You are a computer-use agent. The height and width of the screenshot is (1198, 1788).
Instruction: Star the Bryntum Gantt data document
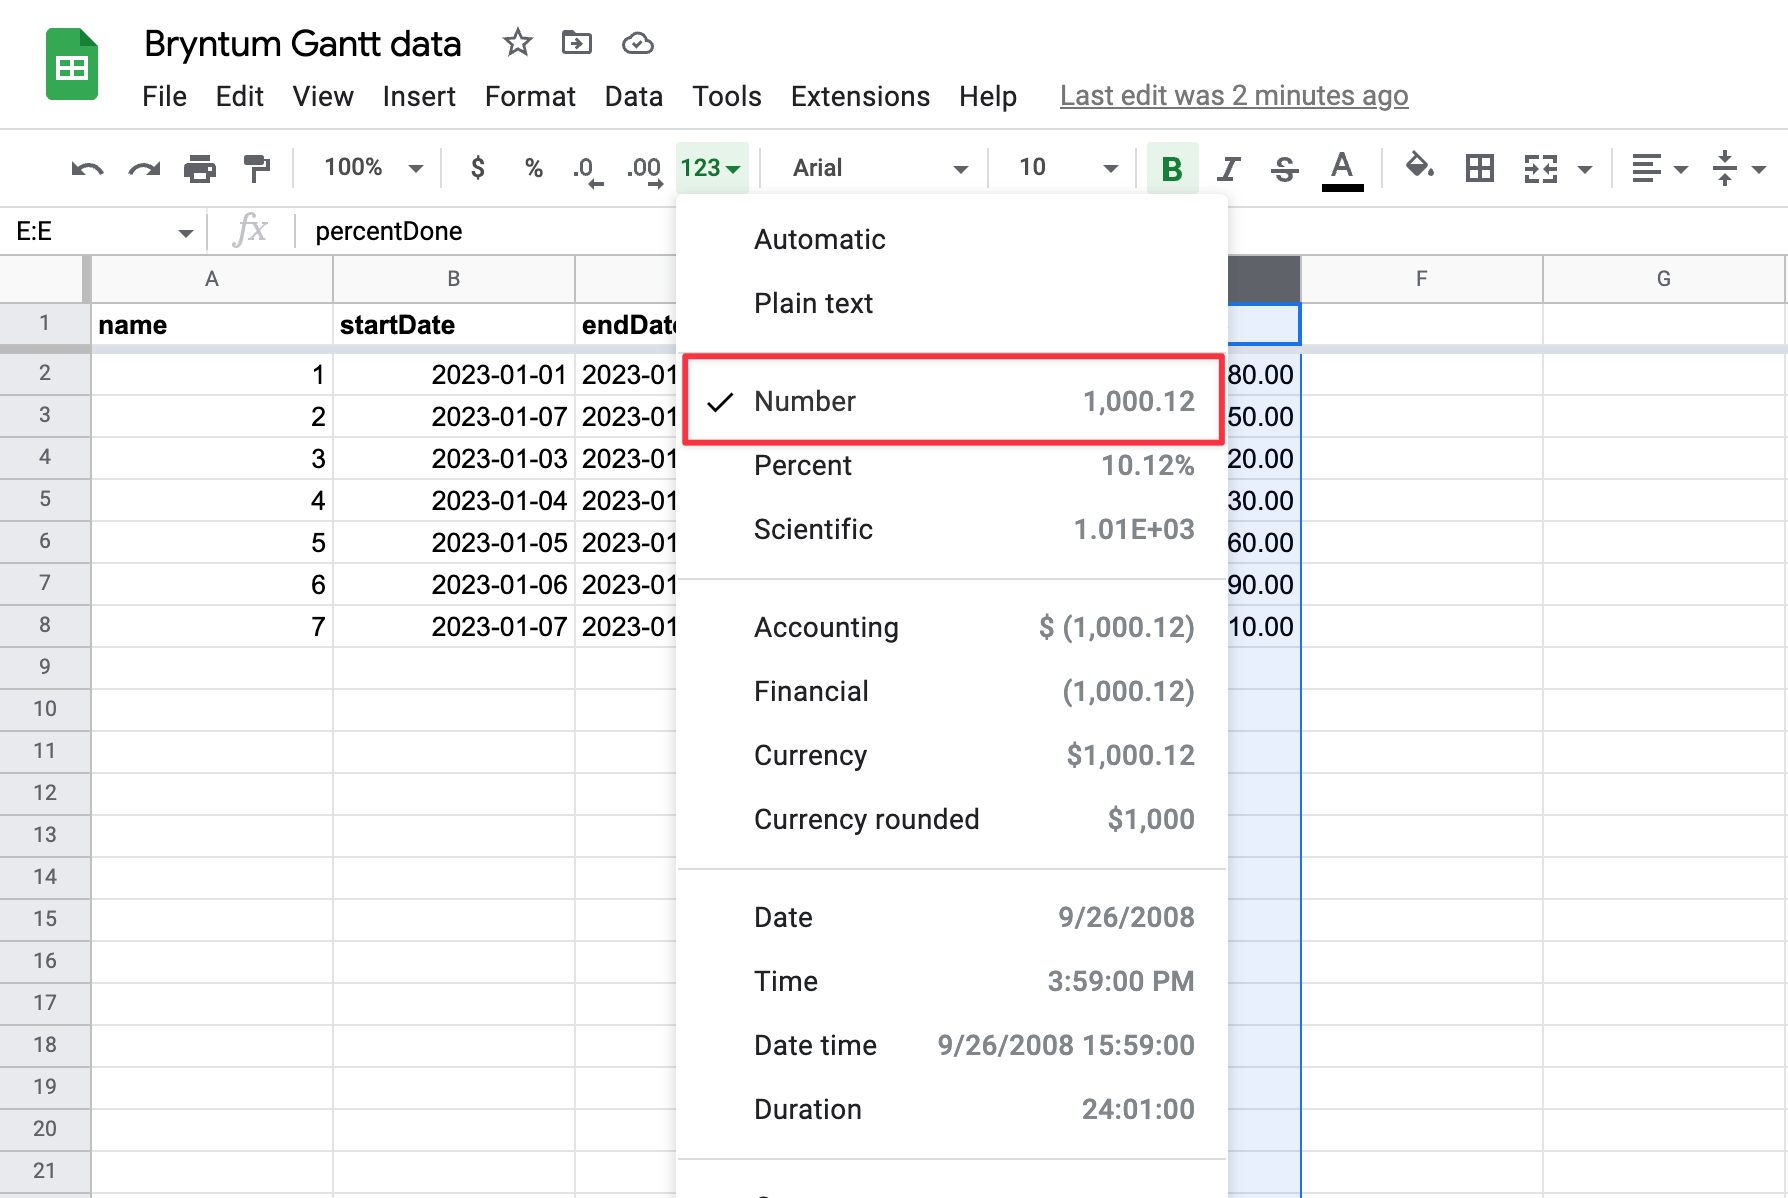(517, 43)
